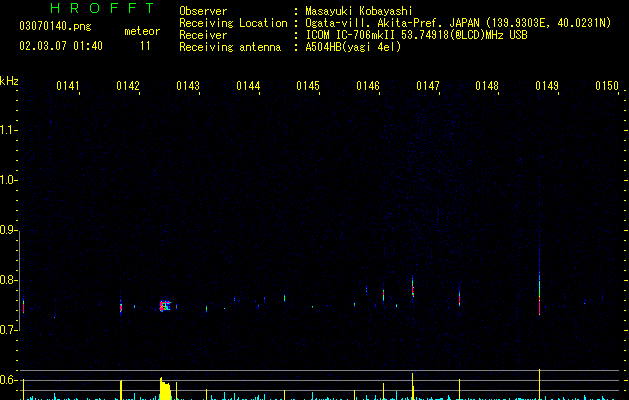Click the 0149 time marker
This screenshot has width=629, height=400.
click(x=547, y=86)
